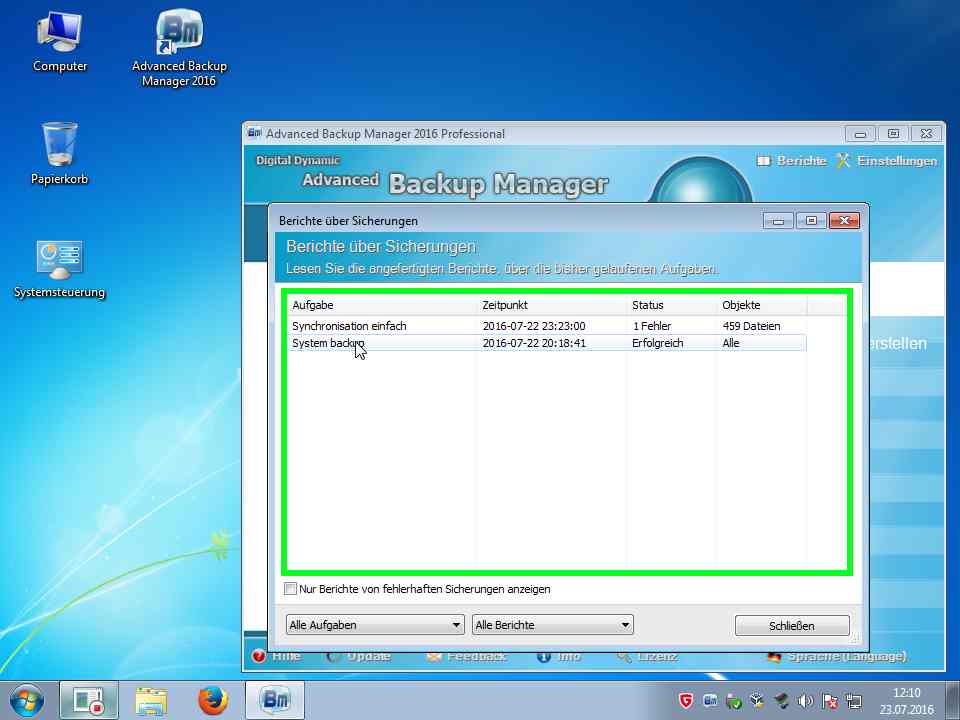This screenshot has height=720, width=960.
Task: Sort reports by the Status column header
Action: coord(672,305)
